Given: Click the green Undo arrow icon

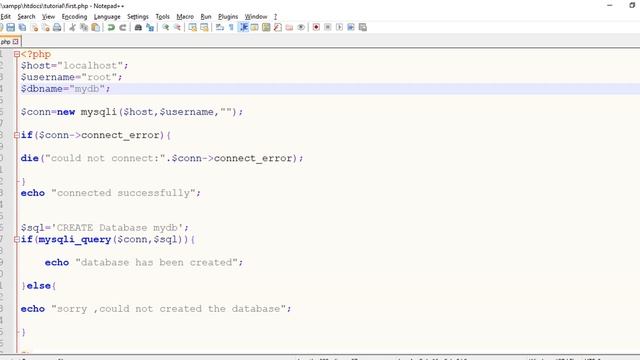Looking at the screenshot, I should click(x=111, y=27).
